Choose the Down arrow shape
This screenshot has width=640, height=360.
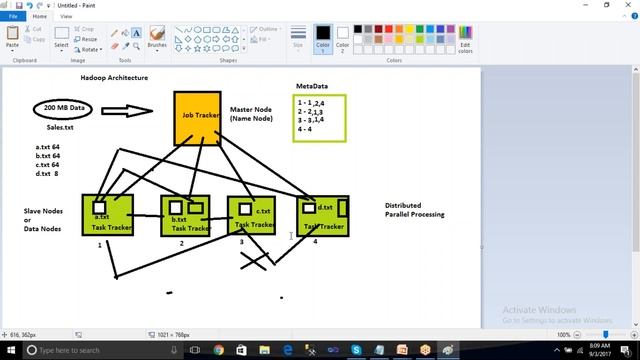tap(179, 49)
